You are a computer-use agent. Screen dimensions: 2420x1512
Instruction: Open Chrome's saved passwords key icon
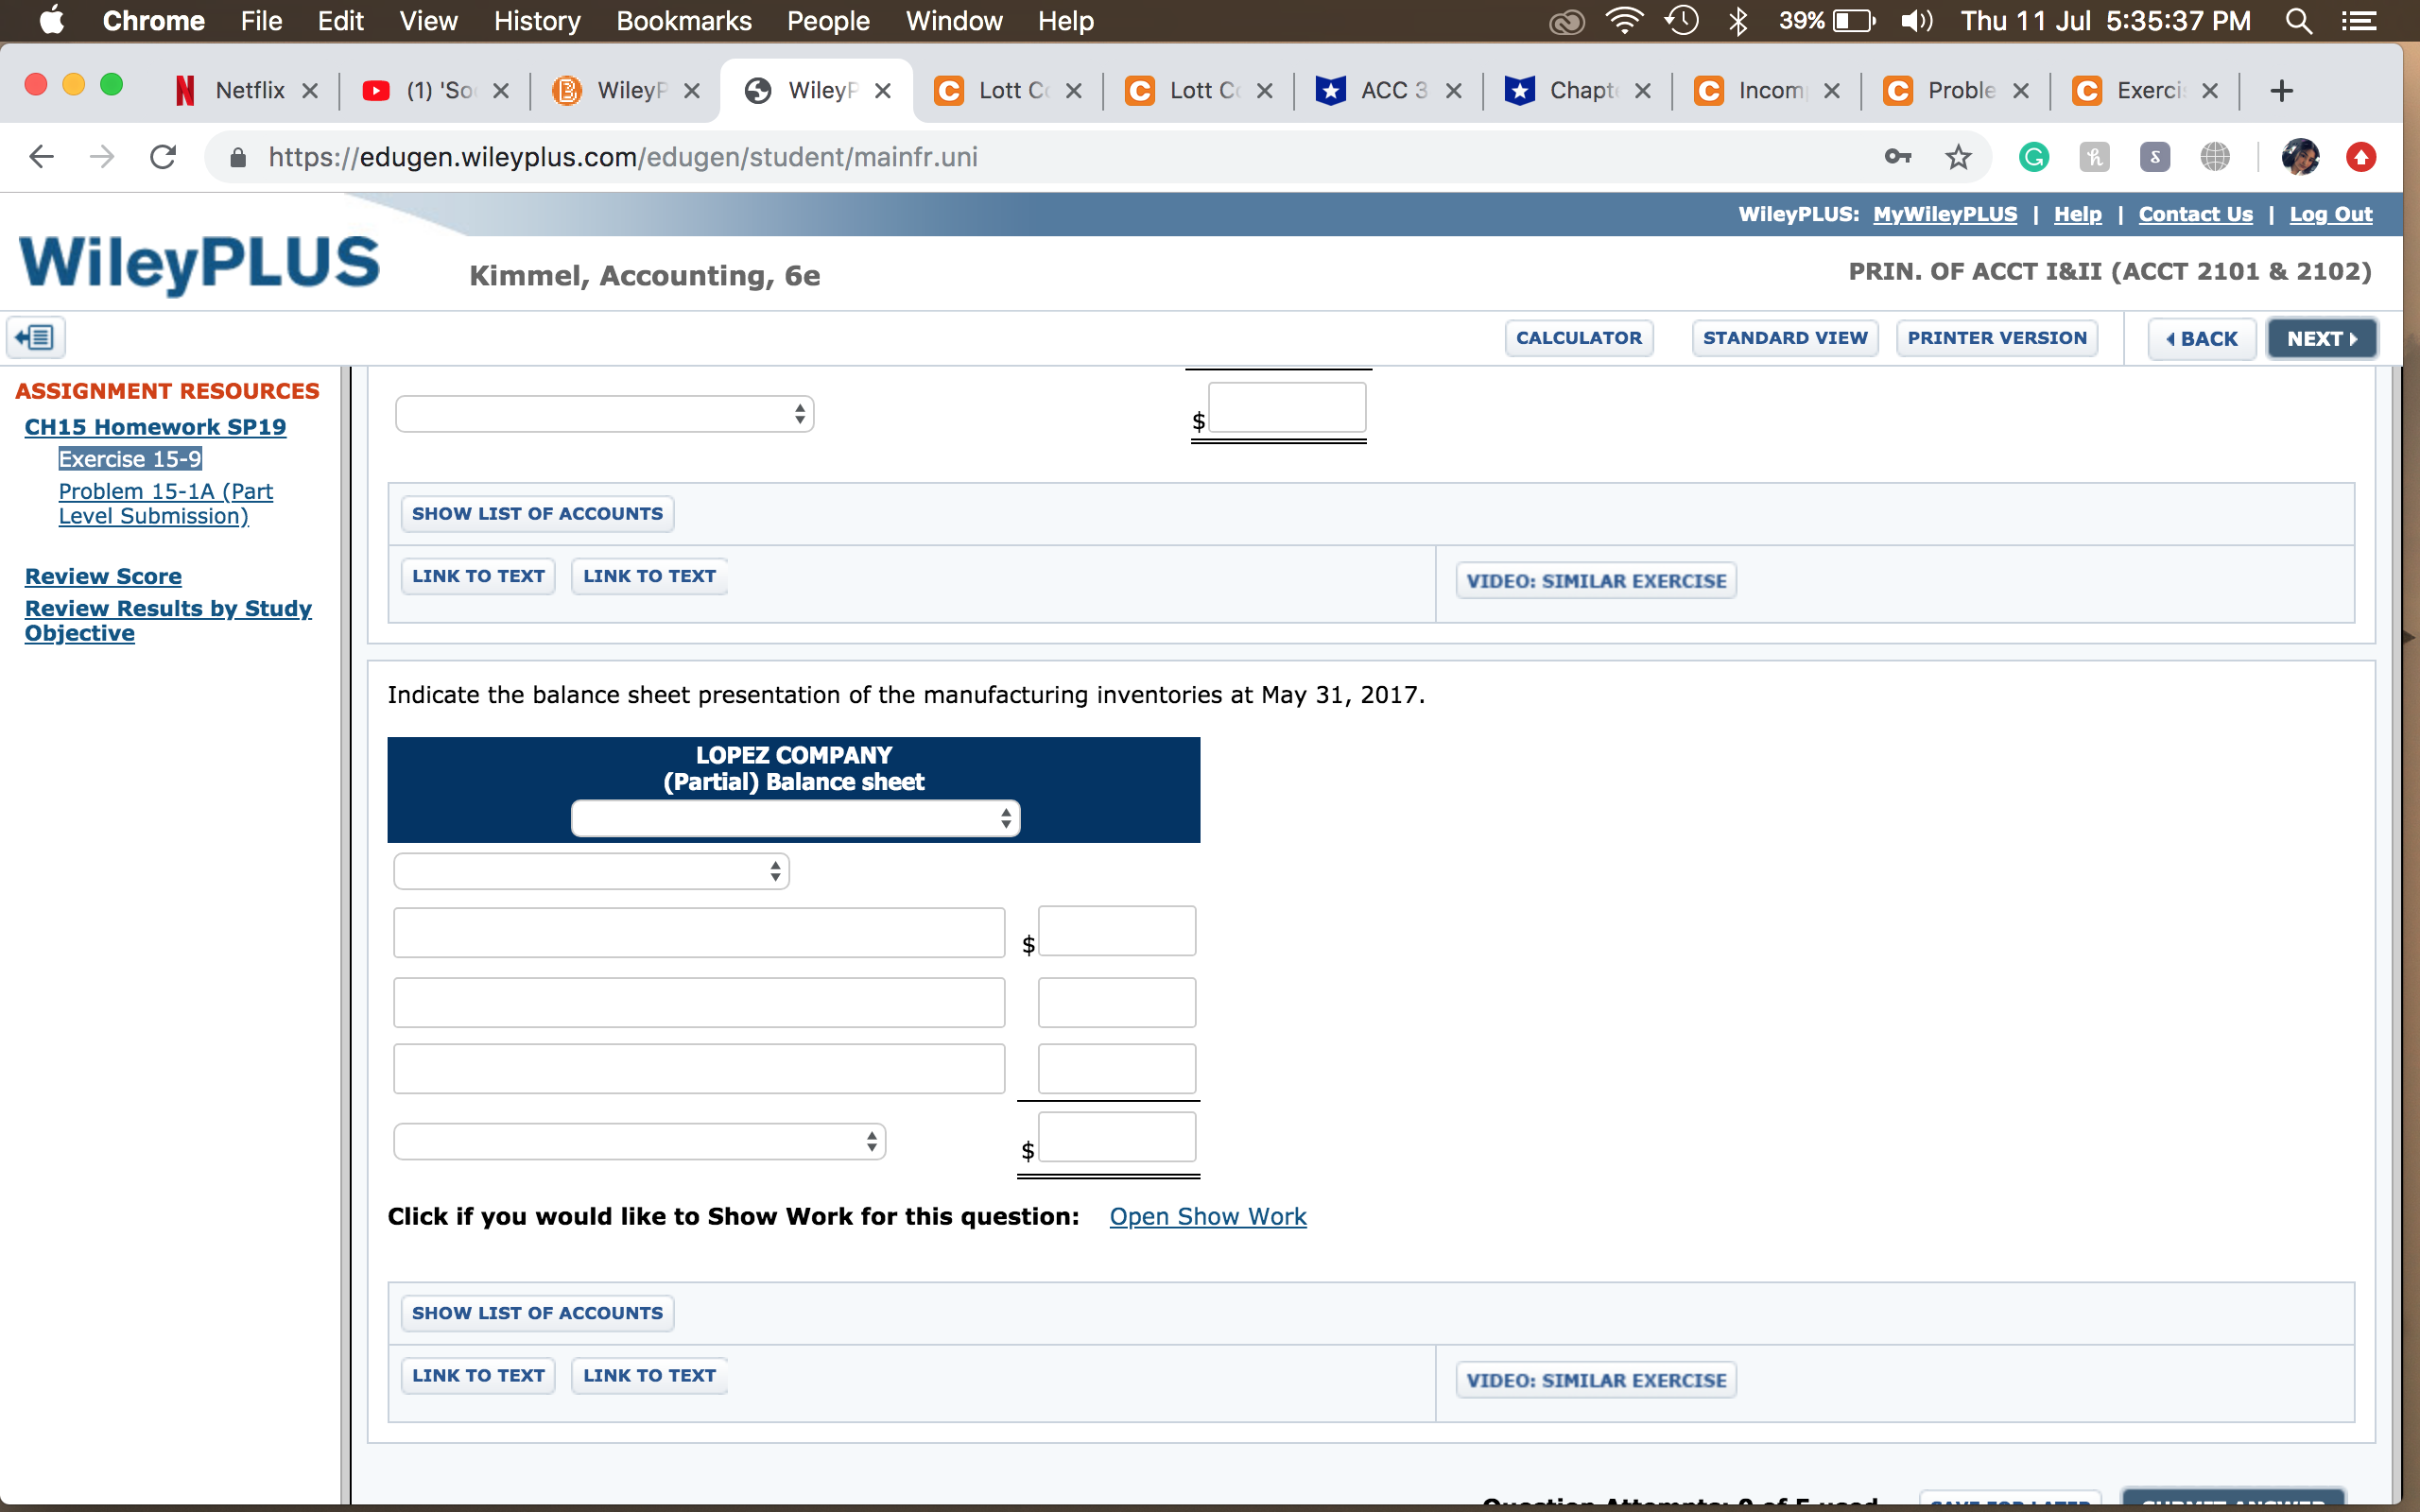pos(1896,156)
